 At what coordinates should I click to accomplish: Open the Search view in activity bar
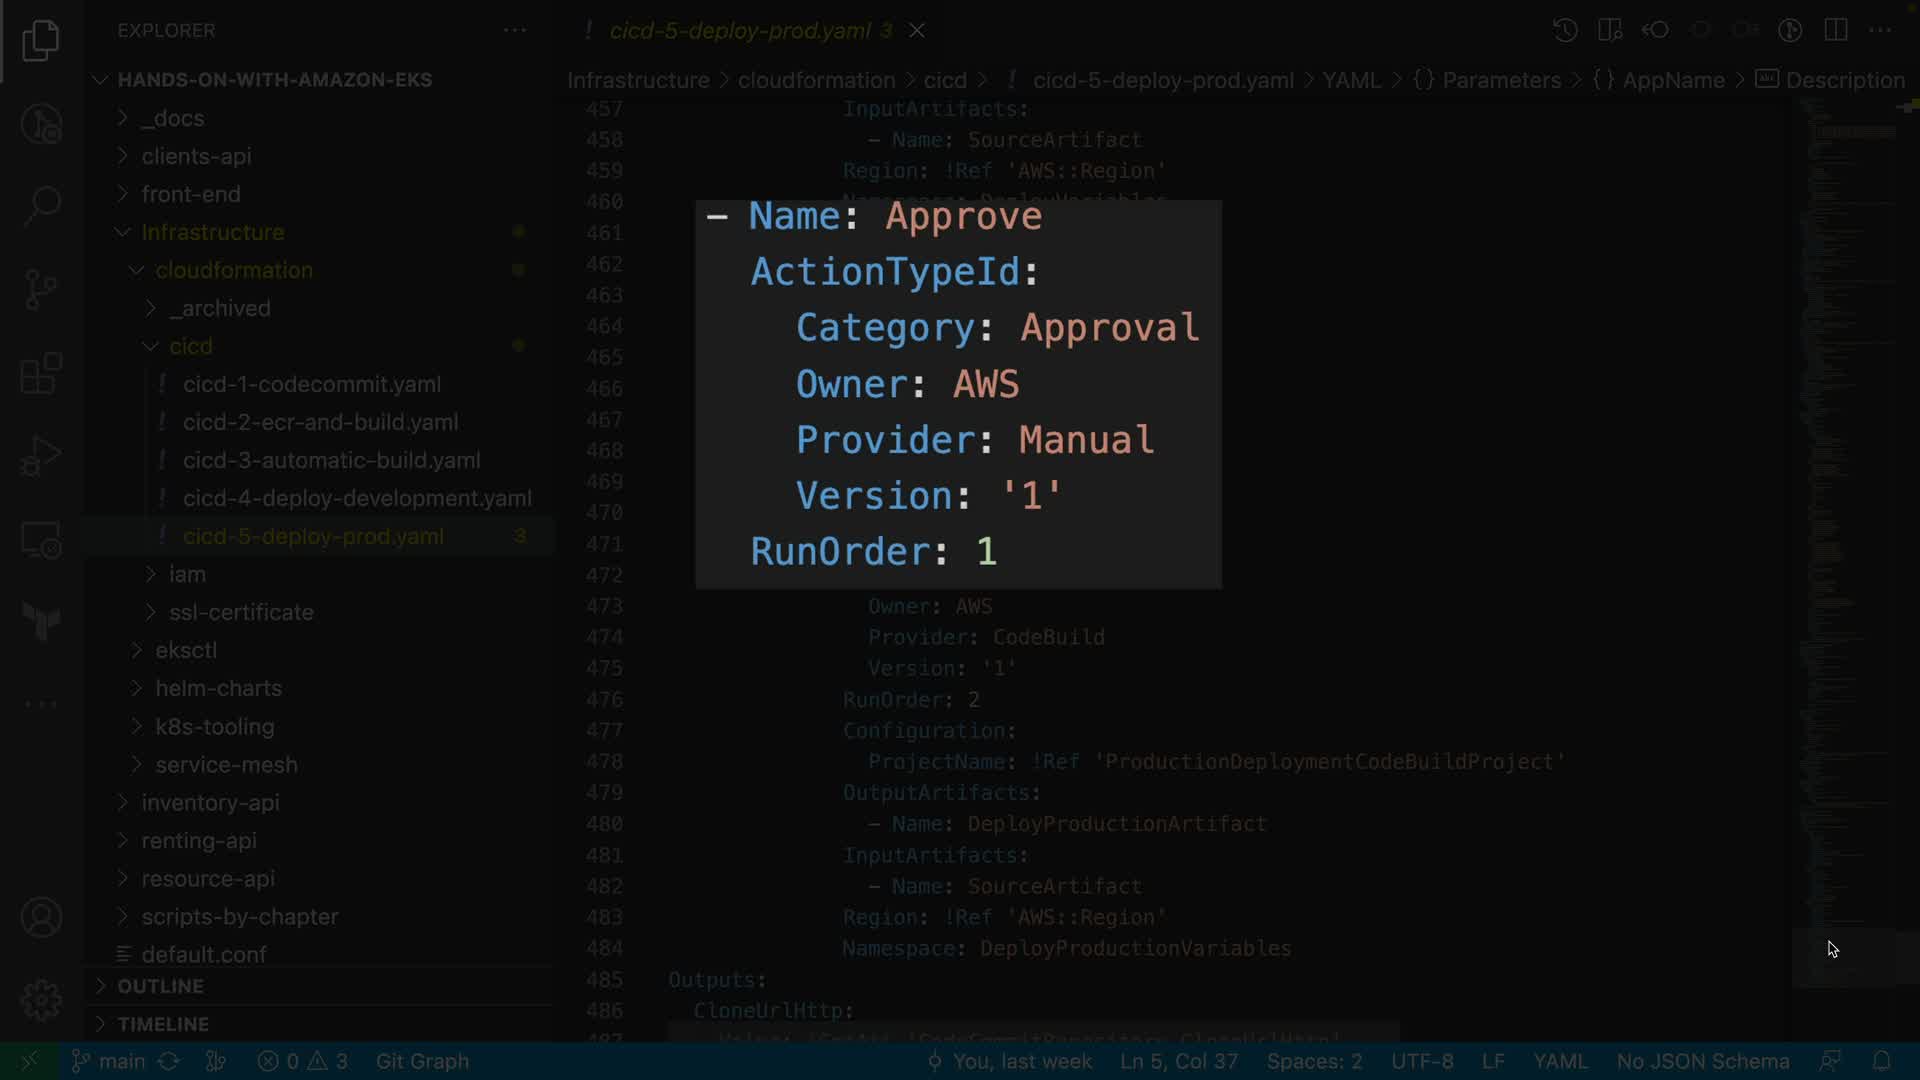coord(41,206)
